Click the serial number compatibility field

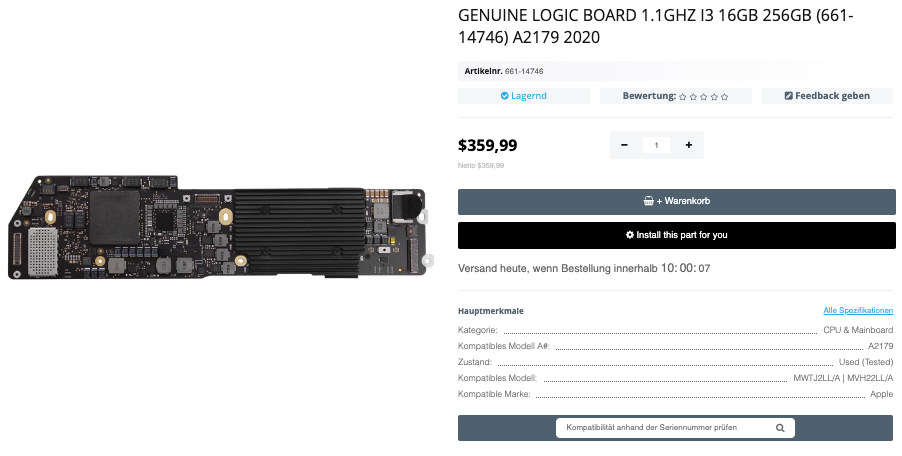pyautogui.click(x=665, y=428)
